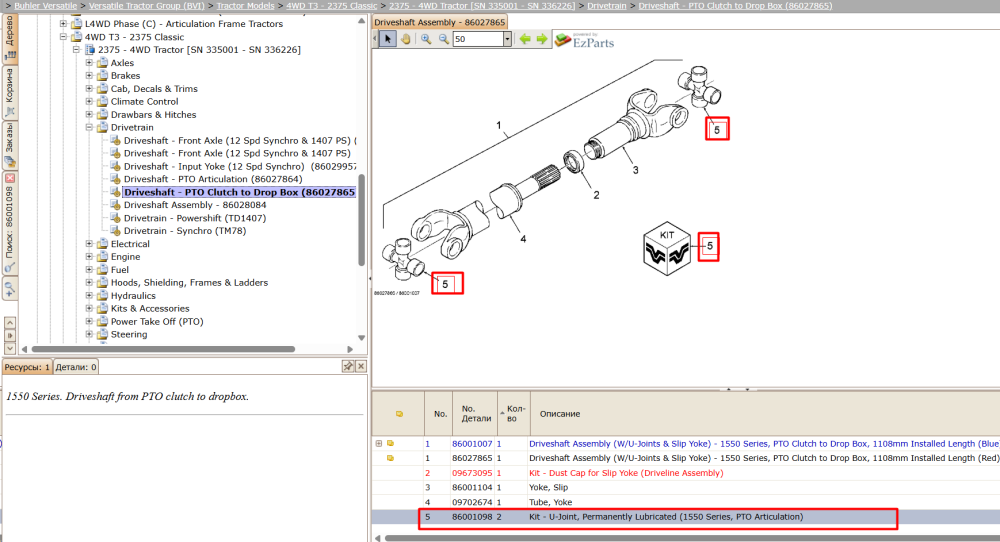Open Driveshaft - Input Yoke (12 Spd Synchro)
The height and width of the screenshot is (542, 1000).
pyautogui.click(x=240, y=166)
